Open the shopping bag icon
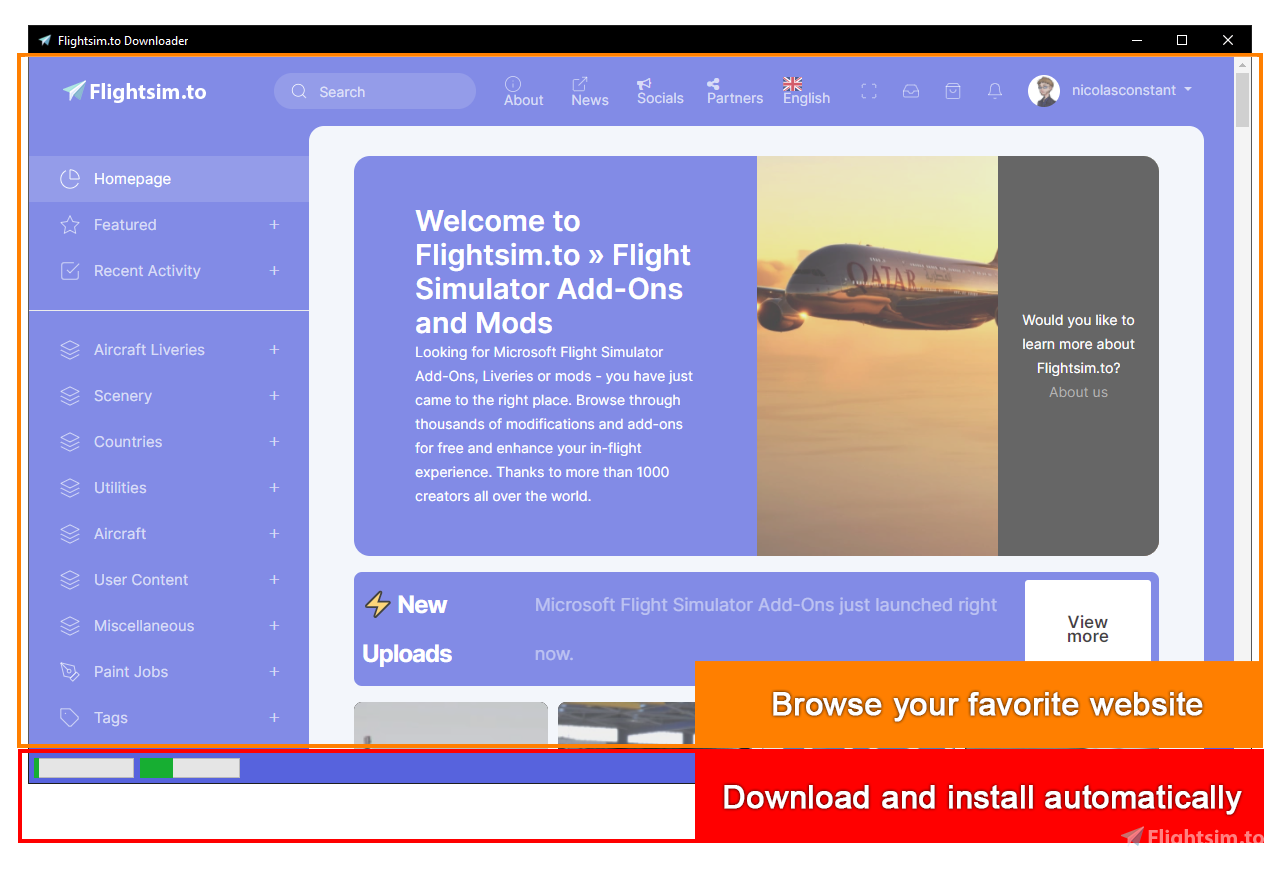 tap(953, 91)
